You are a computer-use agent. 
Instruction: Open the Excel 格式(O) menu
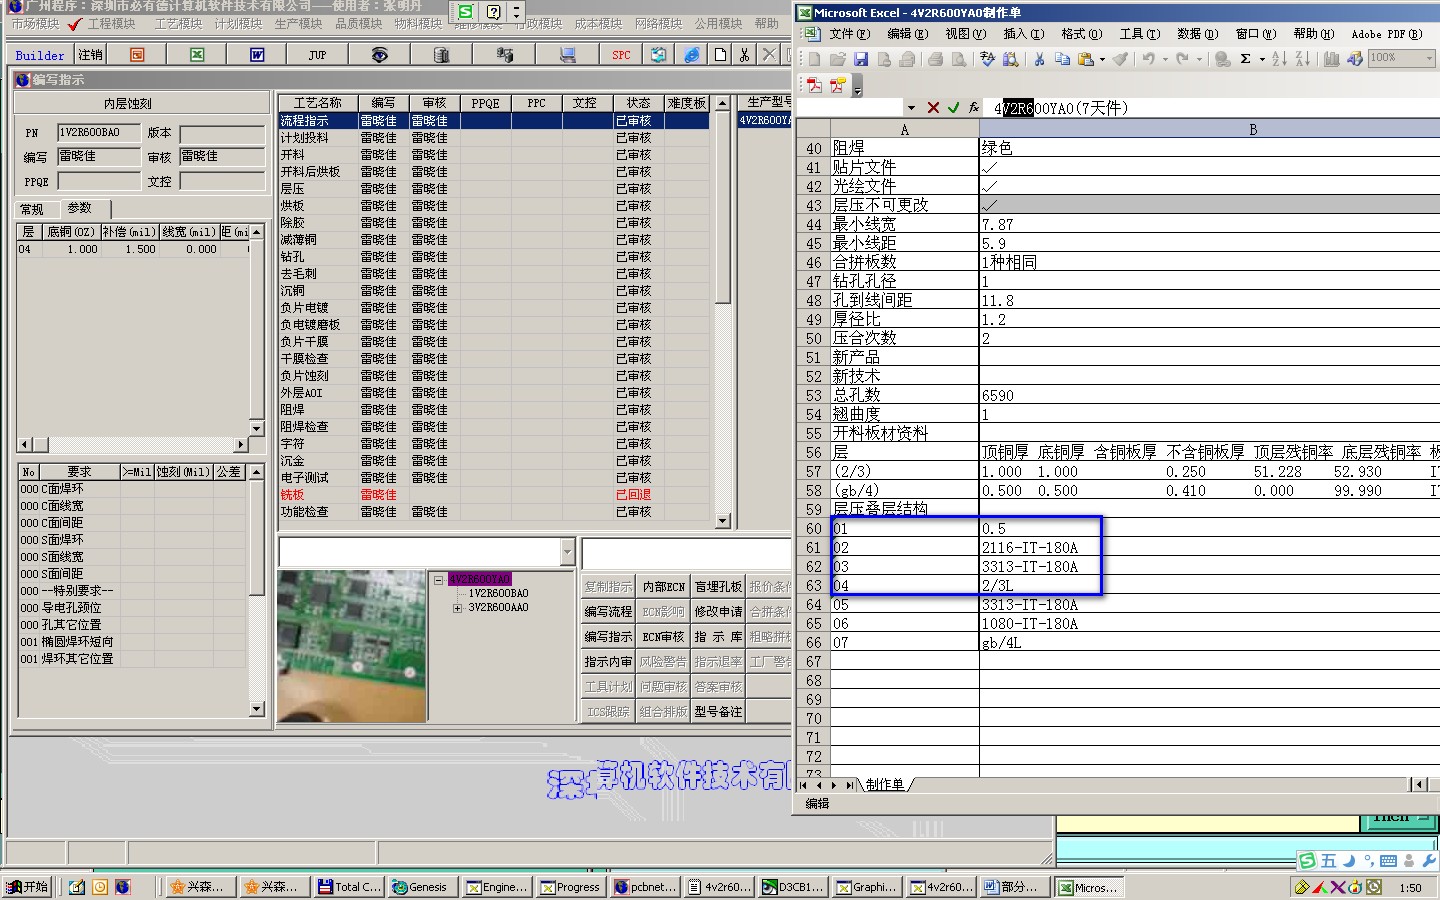click(x=1081, y=34)
